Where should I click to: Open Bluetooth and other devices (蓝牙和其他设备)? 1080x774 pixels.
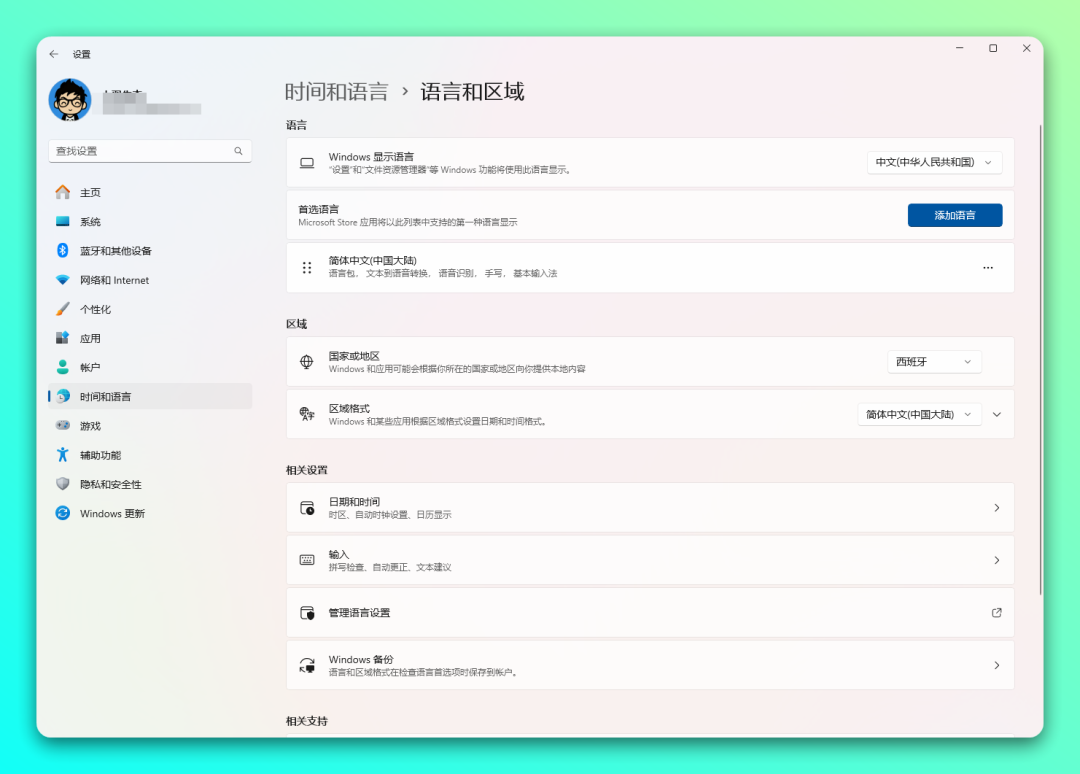tap(115, 251)
